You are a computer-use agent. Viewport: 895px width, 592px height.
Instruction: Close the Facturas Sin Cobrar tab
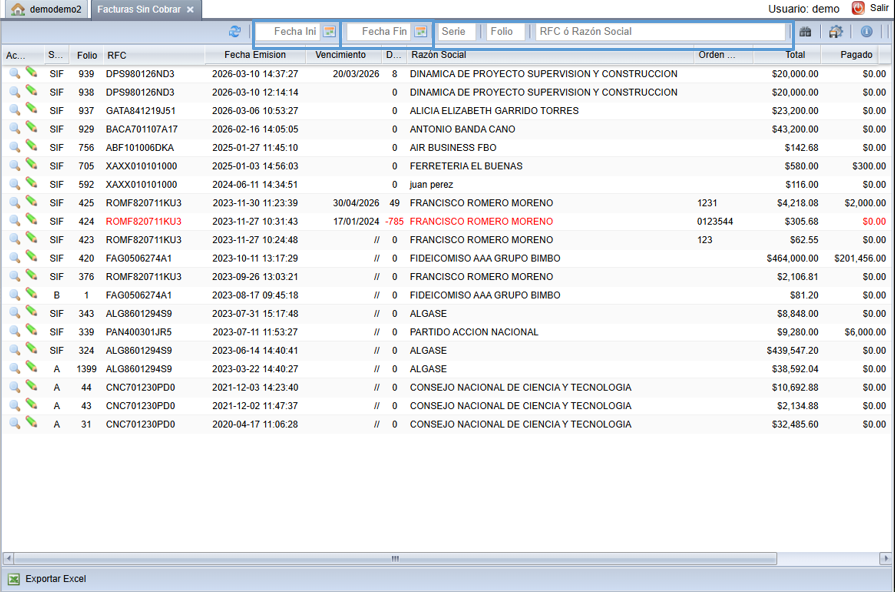coord(191,10)
